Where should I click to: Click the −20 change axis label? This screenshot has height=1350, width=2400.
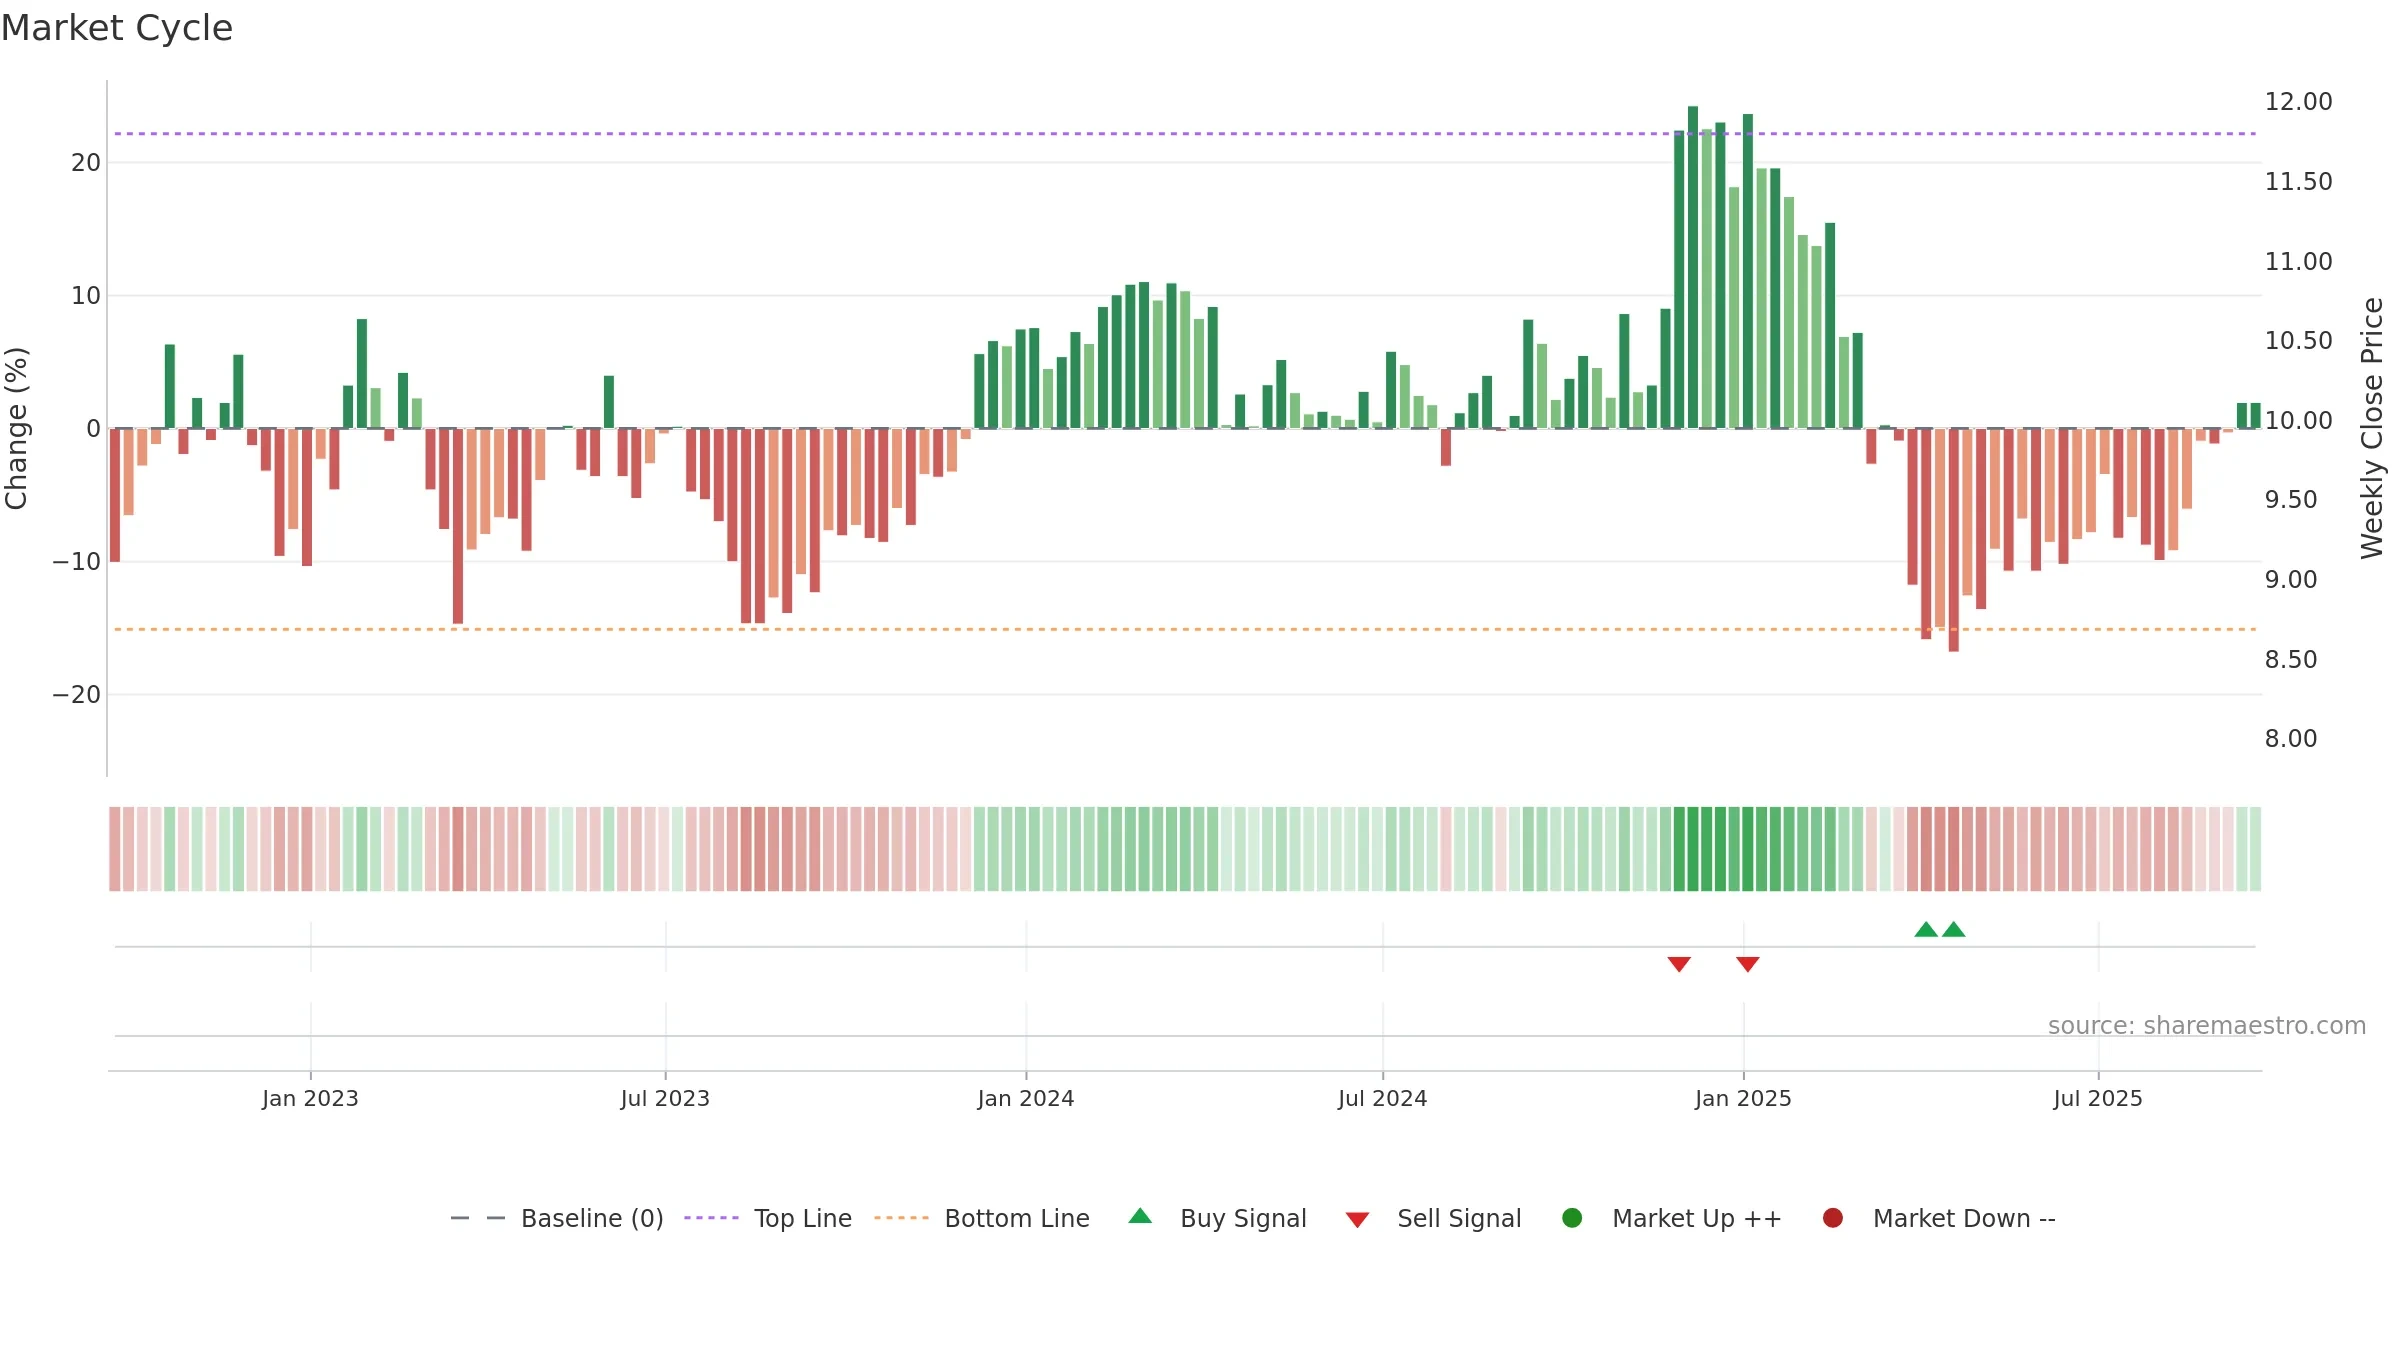pos(77,695)
